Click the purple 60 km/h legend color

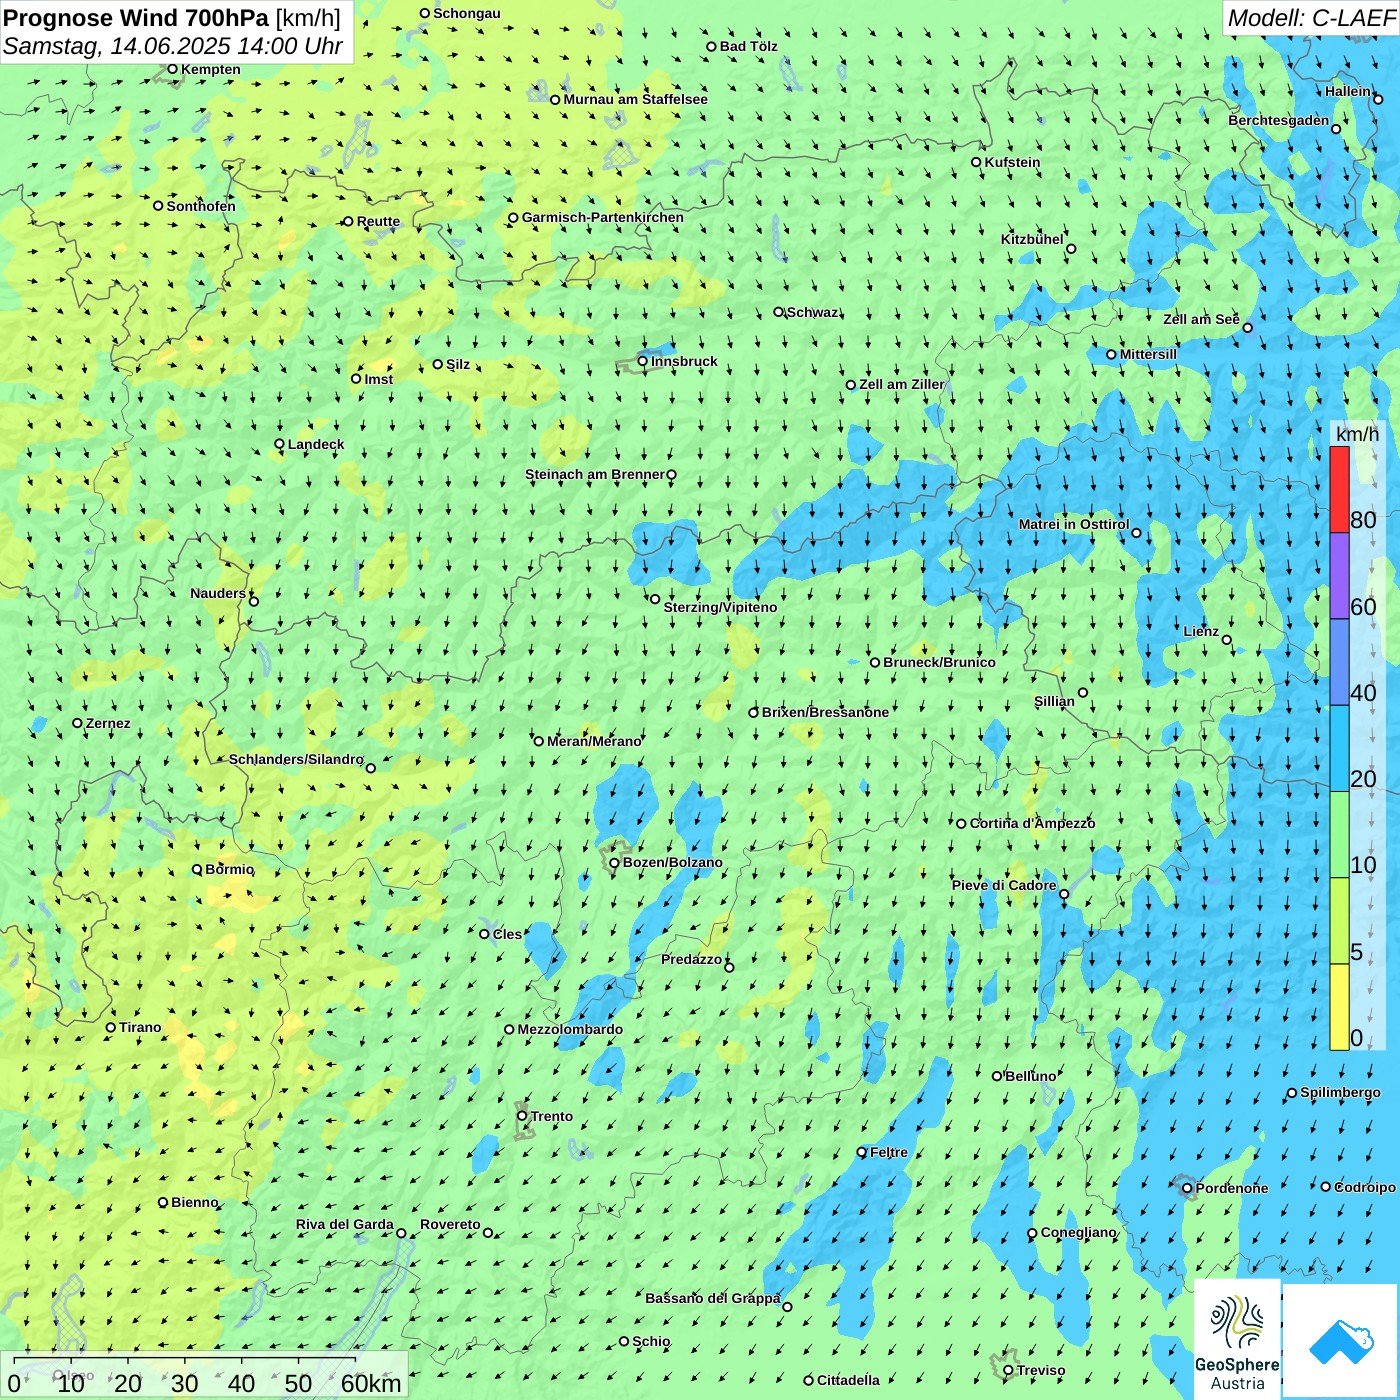click(x=1339, y=576)
